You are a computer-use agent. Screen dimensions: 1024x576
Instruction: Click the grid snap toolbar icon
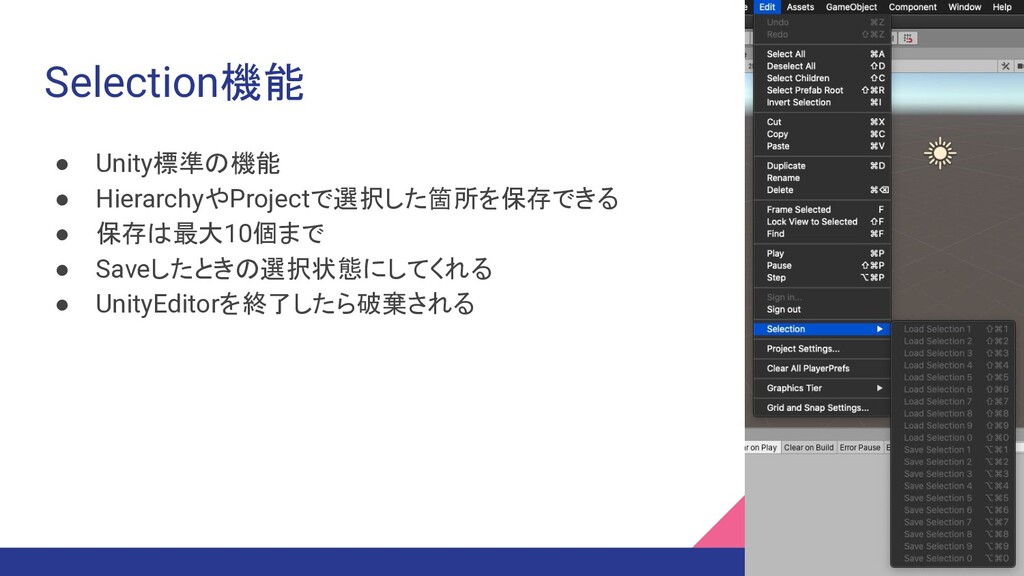point(908,39)
